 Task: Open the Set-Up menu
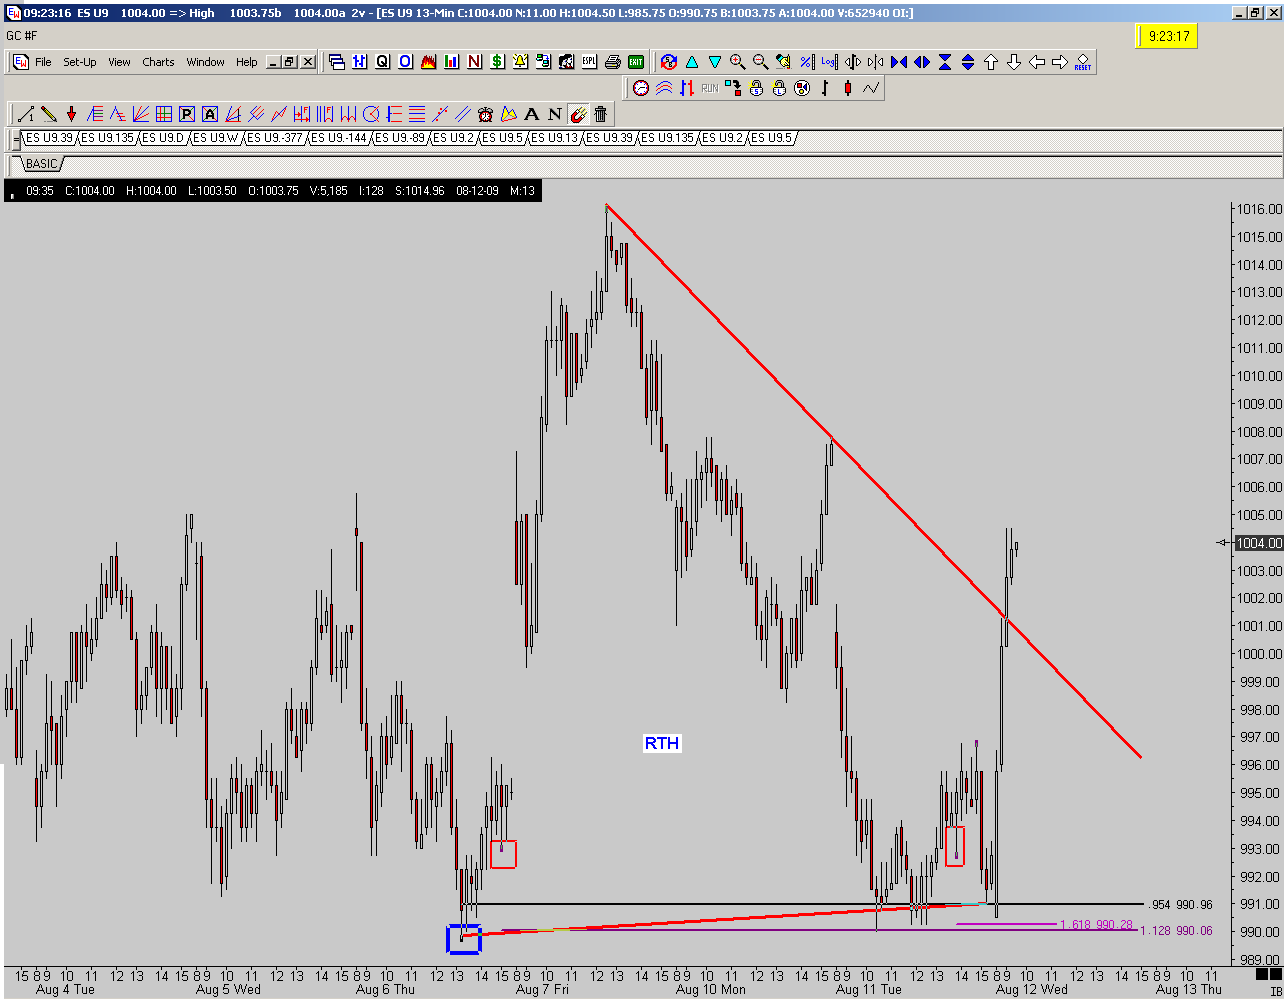click(80, 62)
